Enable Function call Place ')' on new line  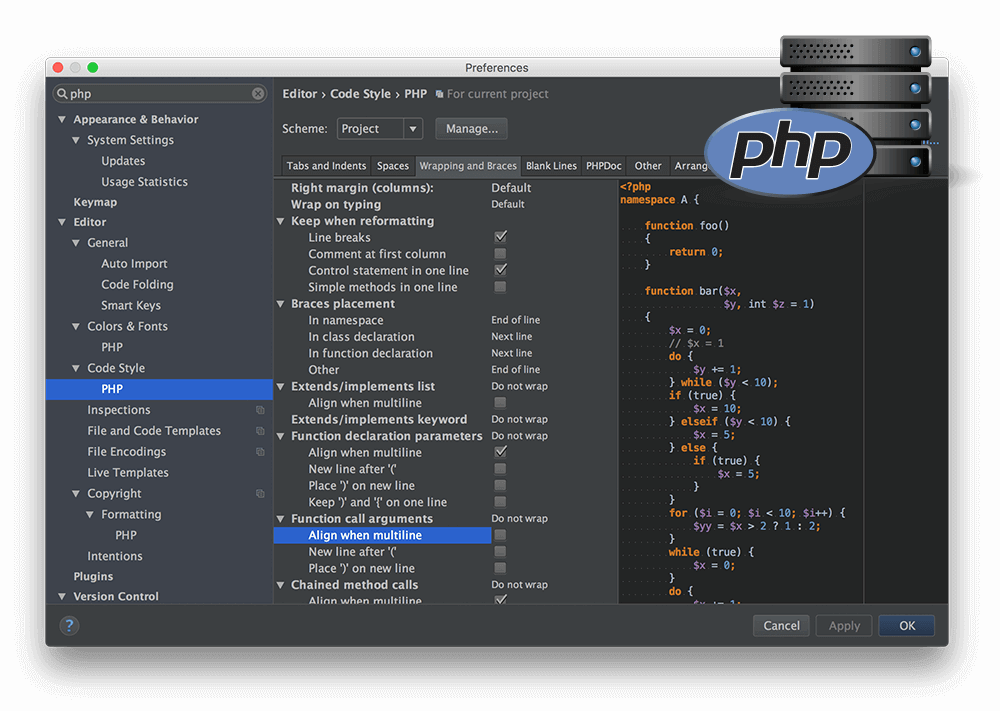tap(501, 568)
